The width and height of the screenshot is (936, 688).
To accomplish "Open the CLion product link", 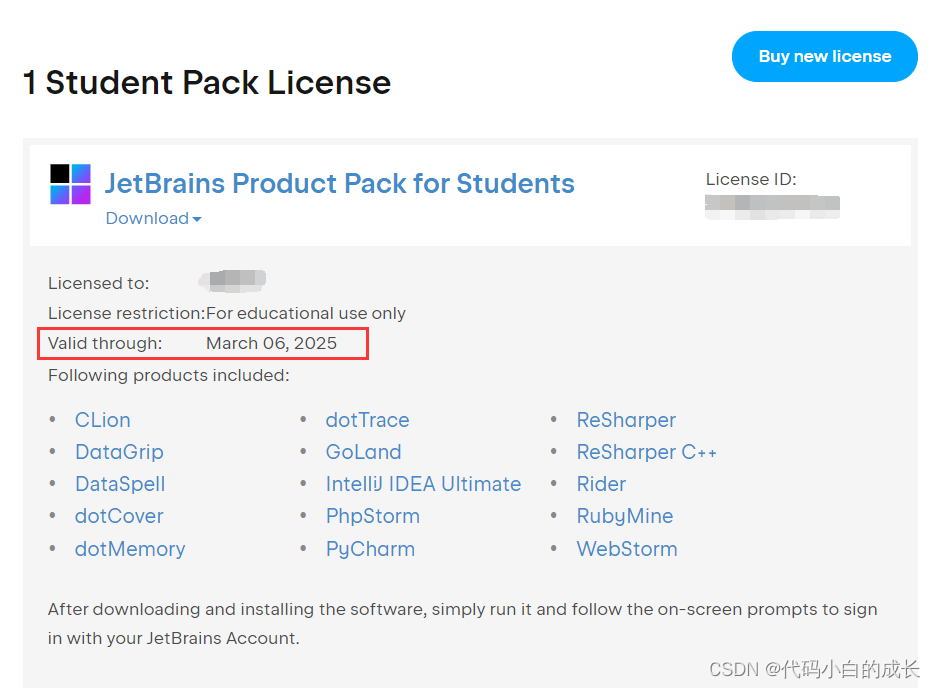I will pos(103,420).
